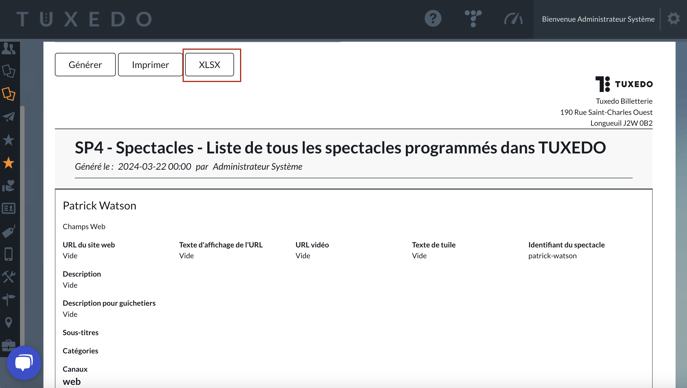
Task: Open the dashboard gauge icon
Action: [x=513, y=19]
